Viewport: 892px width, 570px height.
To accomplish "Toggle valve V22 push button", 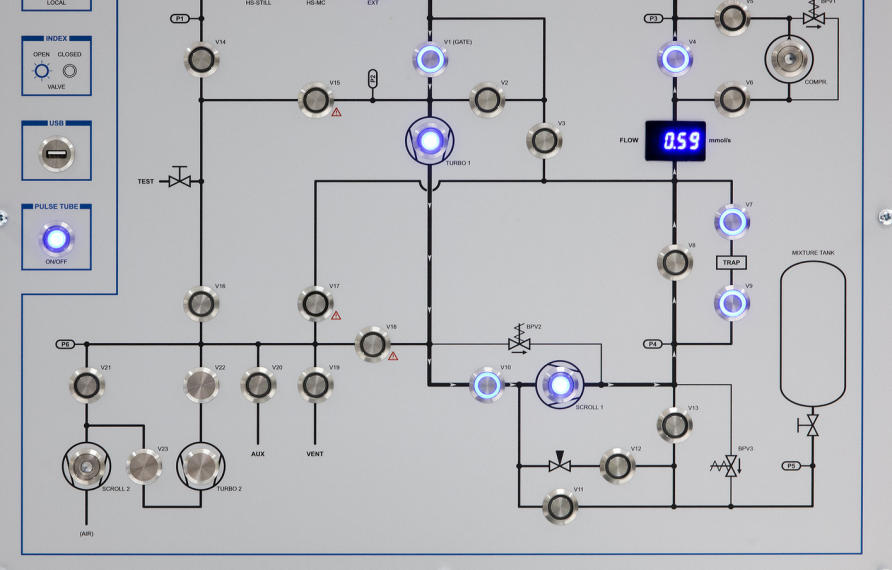I will coord(201,385).
